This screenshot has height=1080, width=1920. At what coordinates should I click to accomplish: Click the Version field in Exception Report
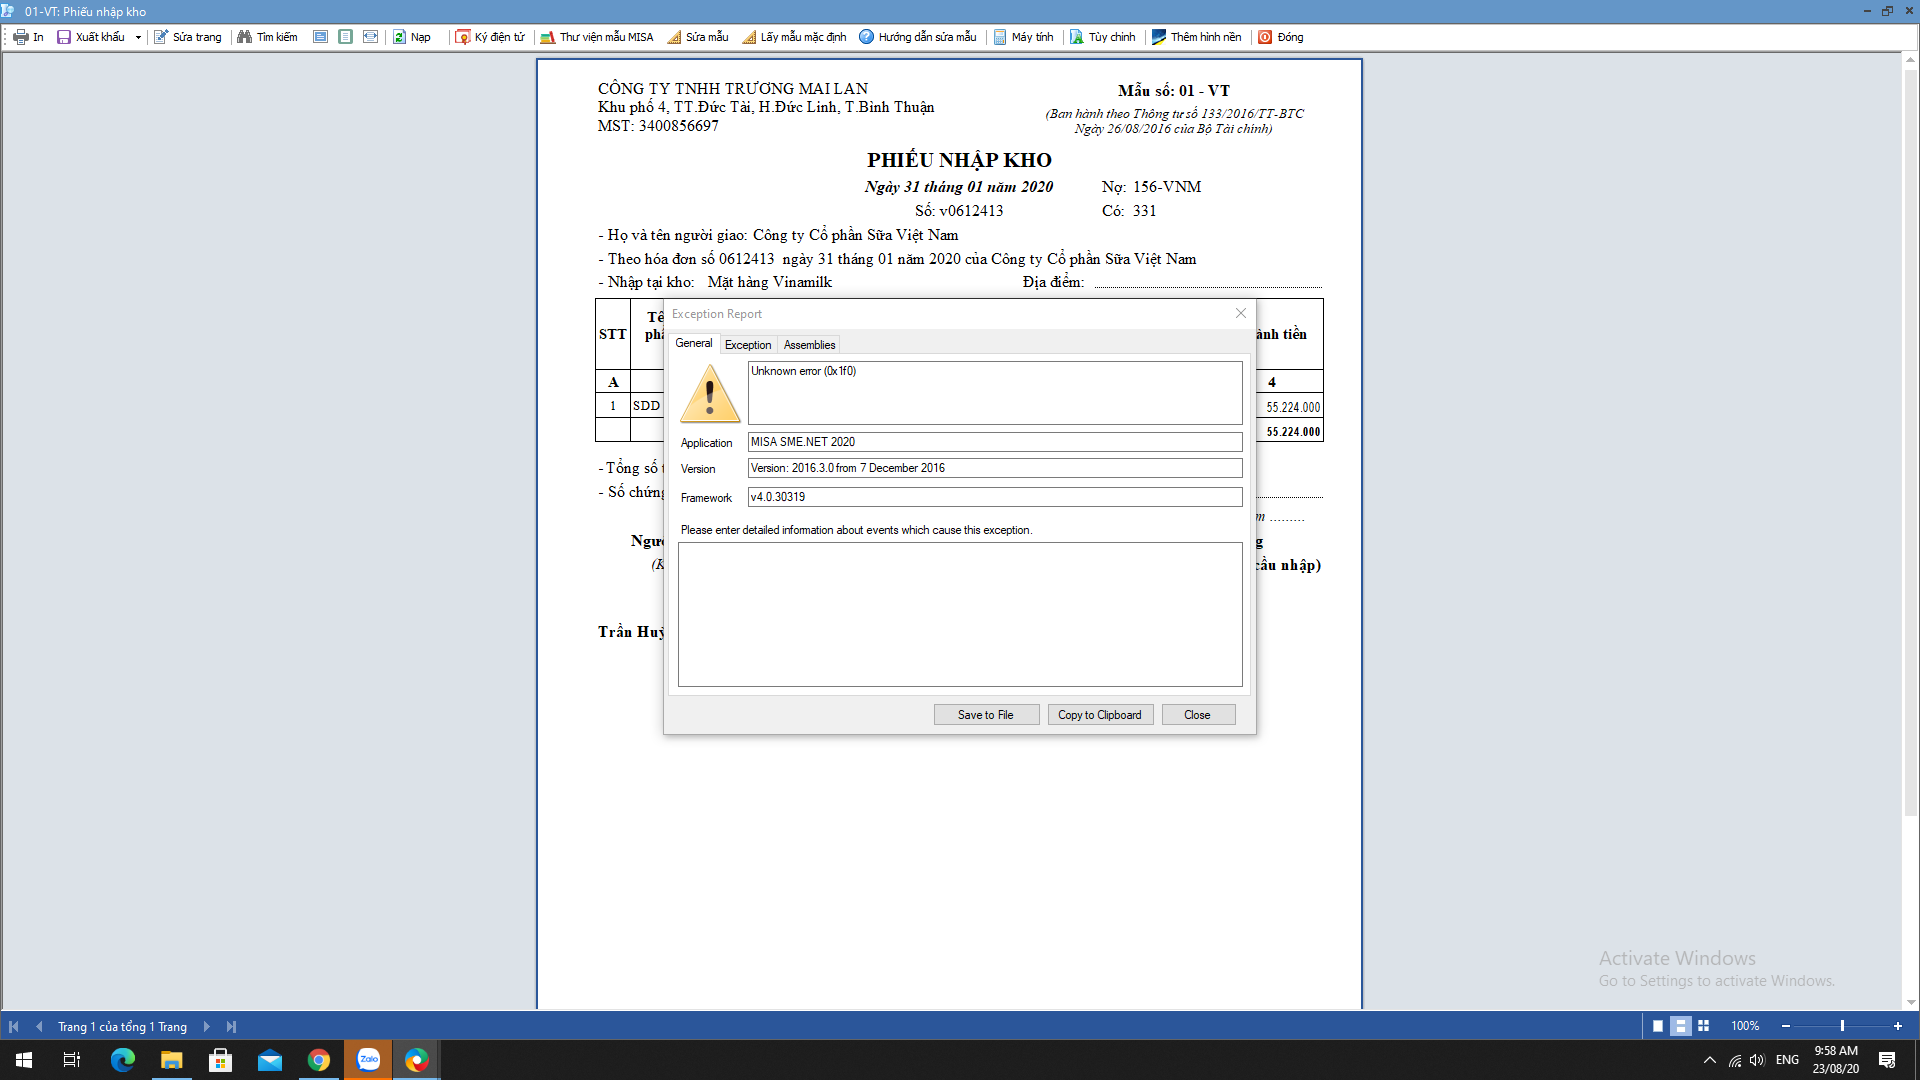(995, 468)
